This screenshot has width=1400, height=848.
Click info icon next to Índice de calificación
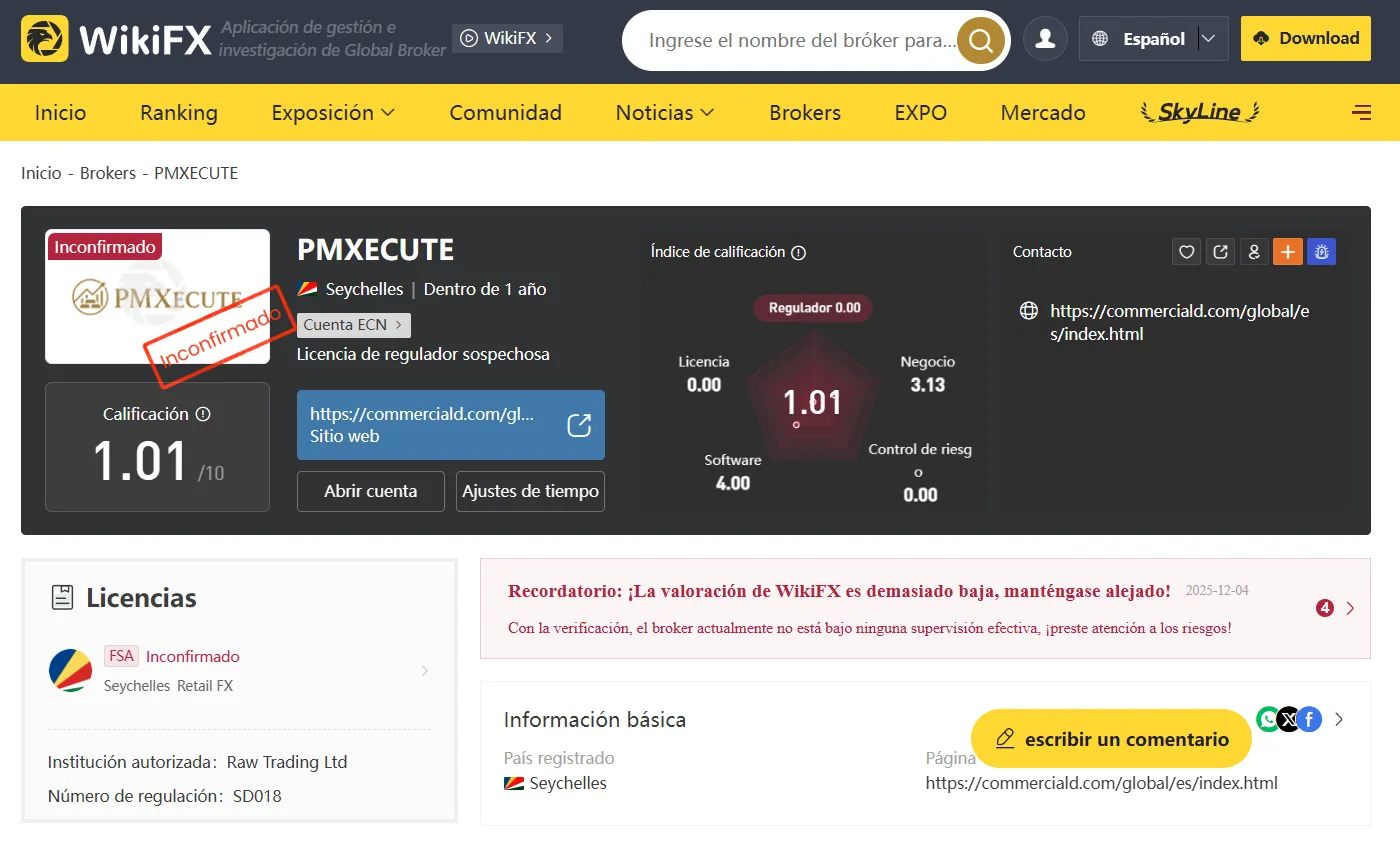798,253
